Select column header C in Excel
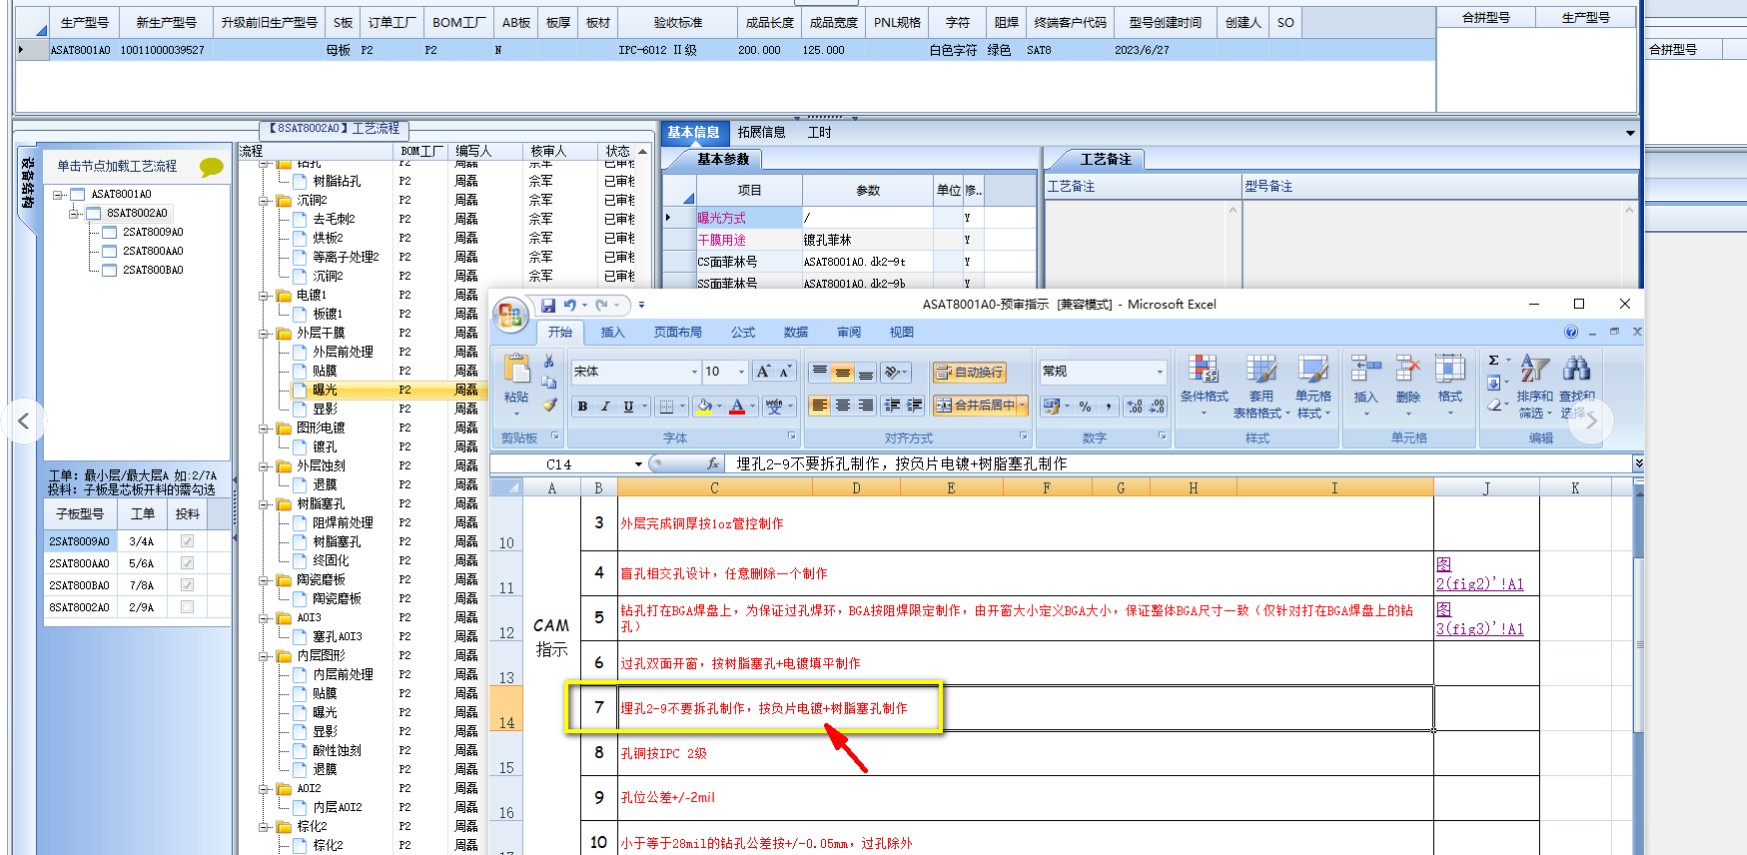Image resolution: width=1747 pixels, height=855 pixels. [x=714, y=488]
